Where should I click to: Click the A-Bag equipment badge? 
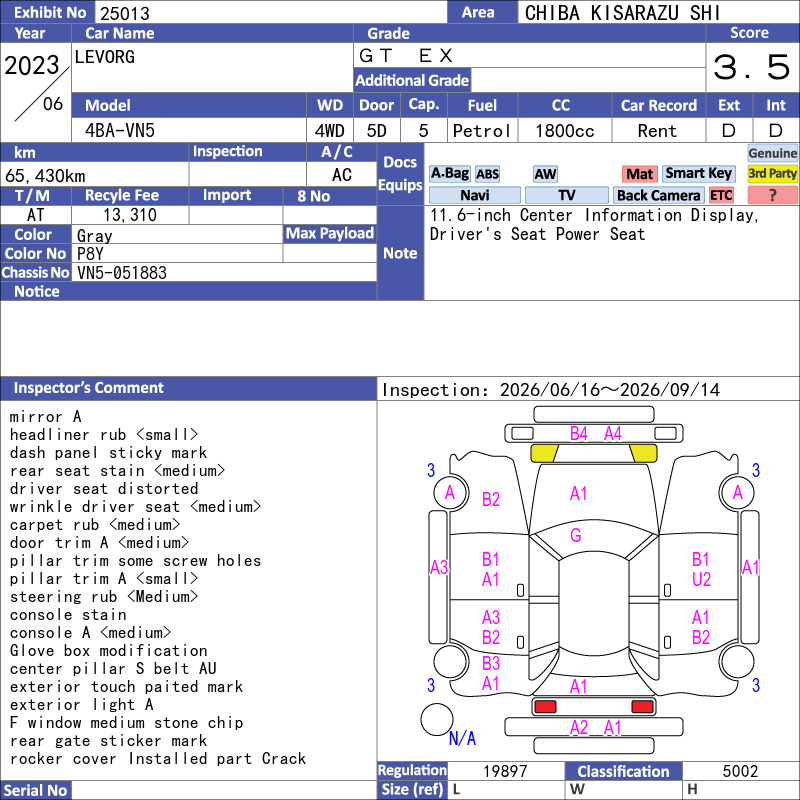[449, 173]
